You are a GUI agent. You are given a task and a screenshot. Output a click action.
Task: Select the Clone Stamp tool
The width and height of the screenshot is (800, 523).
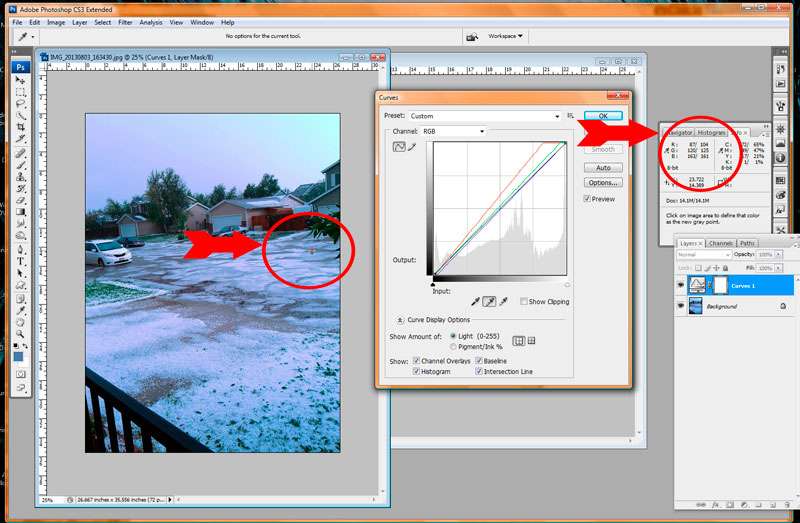pyautogui.click(x=20, y=177)
